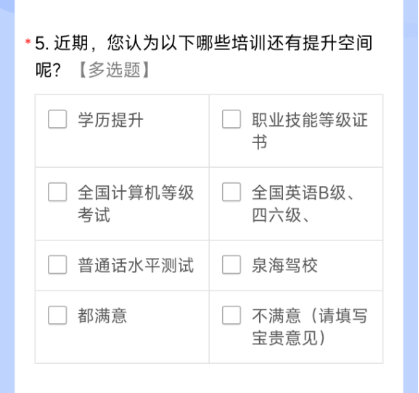Choose the 泉海驾校 option text
Viewport: 419px width, 393px height.
click(285, 265)
